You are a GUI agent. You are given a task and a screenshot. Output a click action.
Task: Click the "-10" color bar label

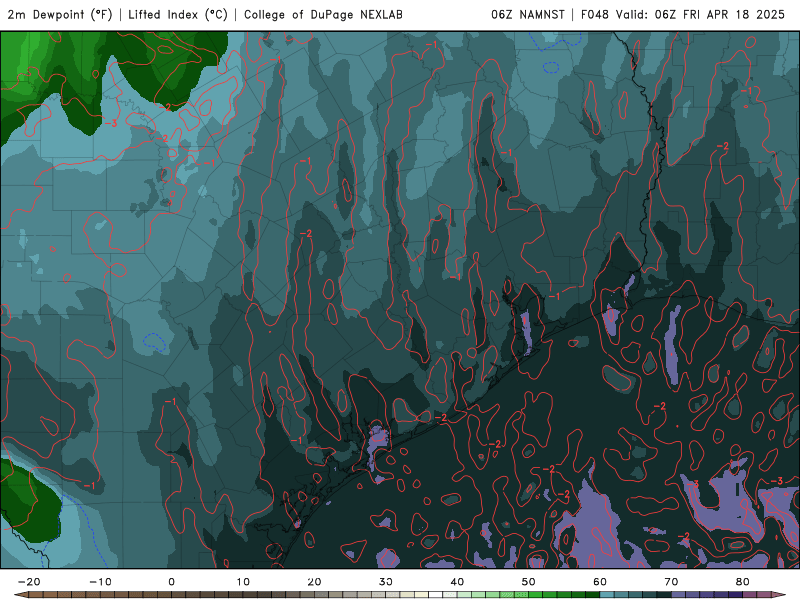[100, 582]
